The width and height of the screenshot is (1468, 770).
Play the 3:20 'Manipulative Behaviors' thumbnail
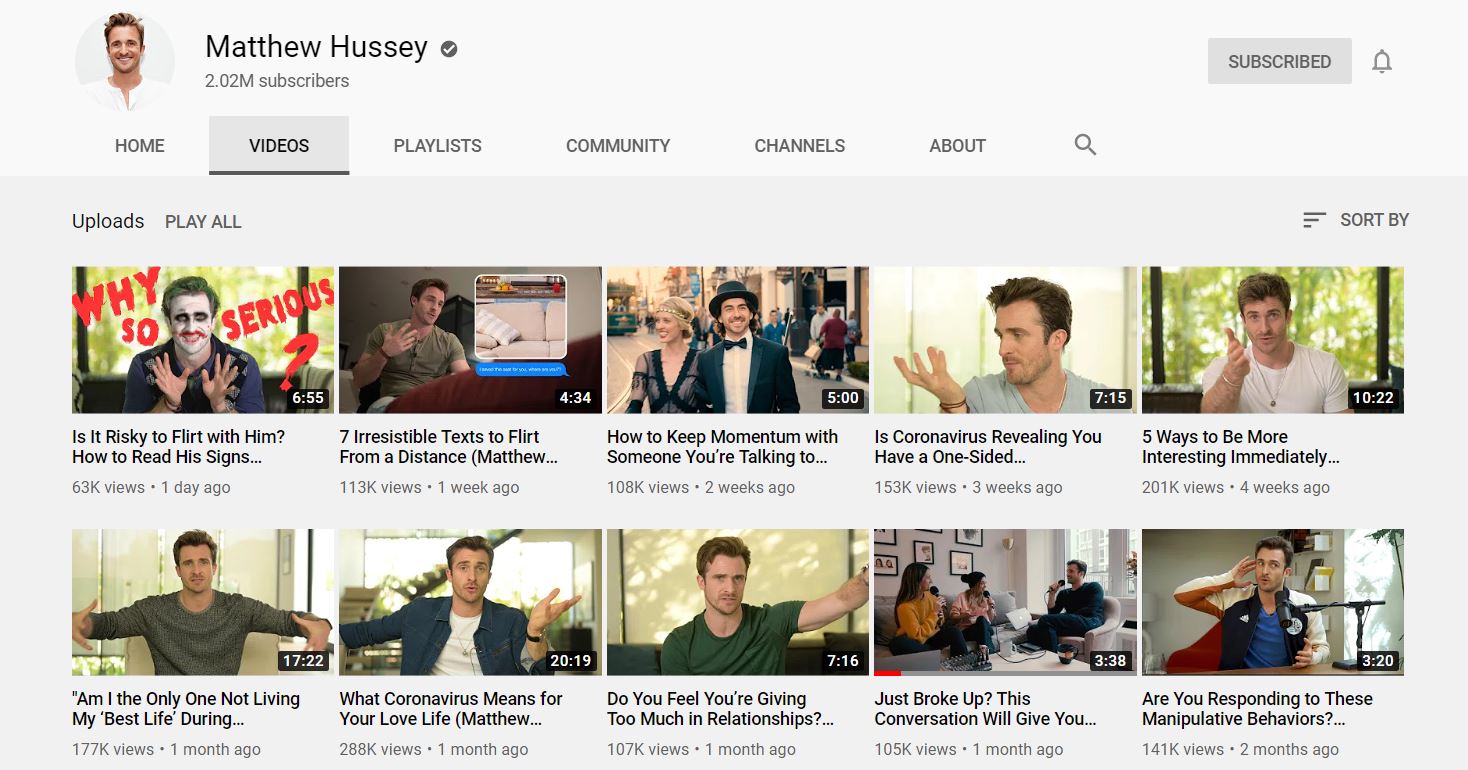[1273, 602]
